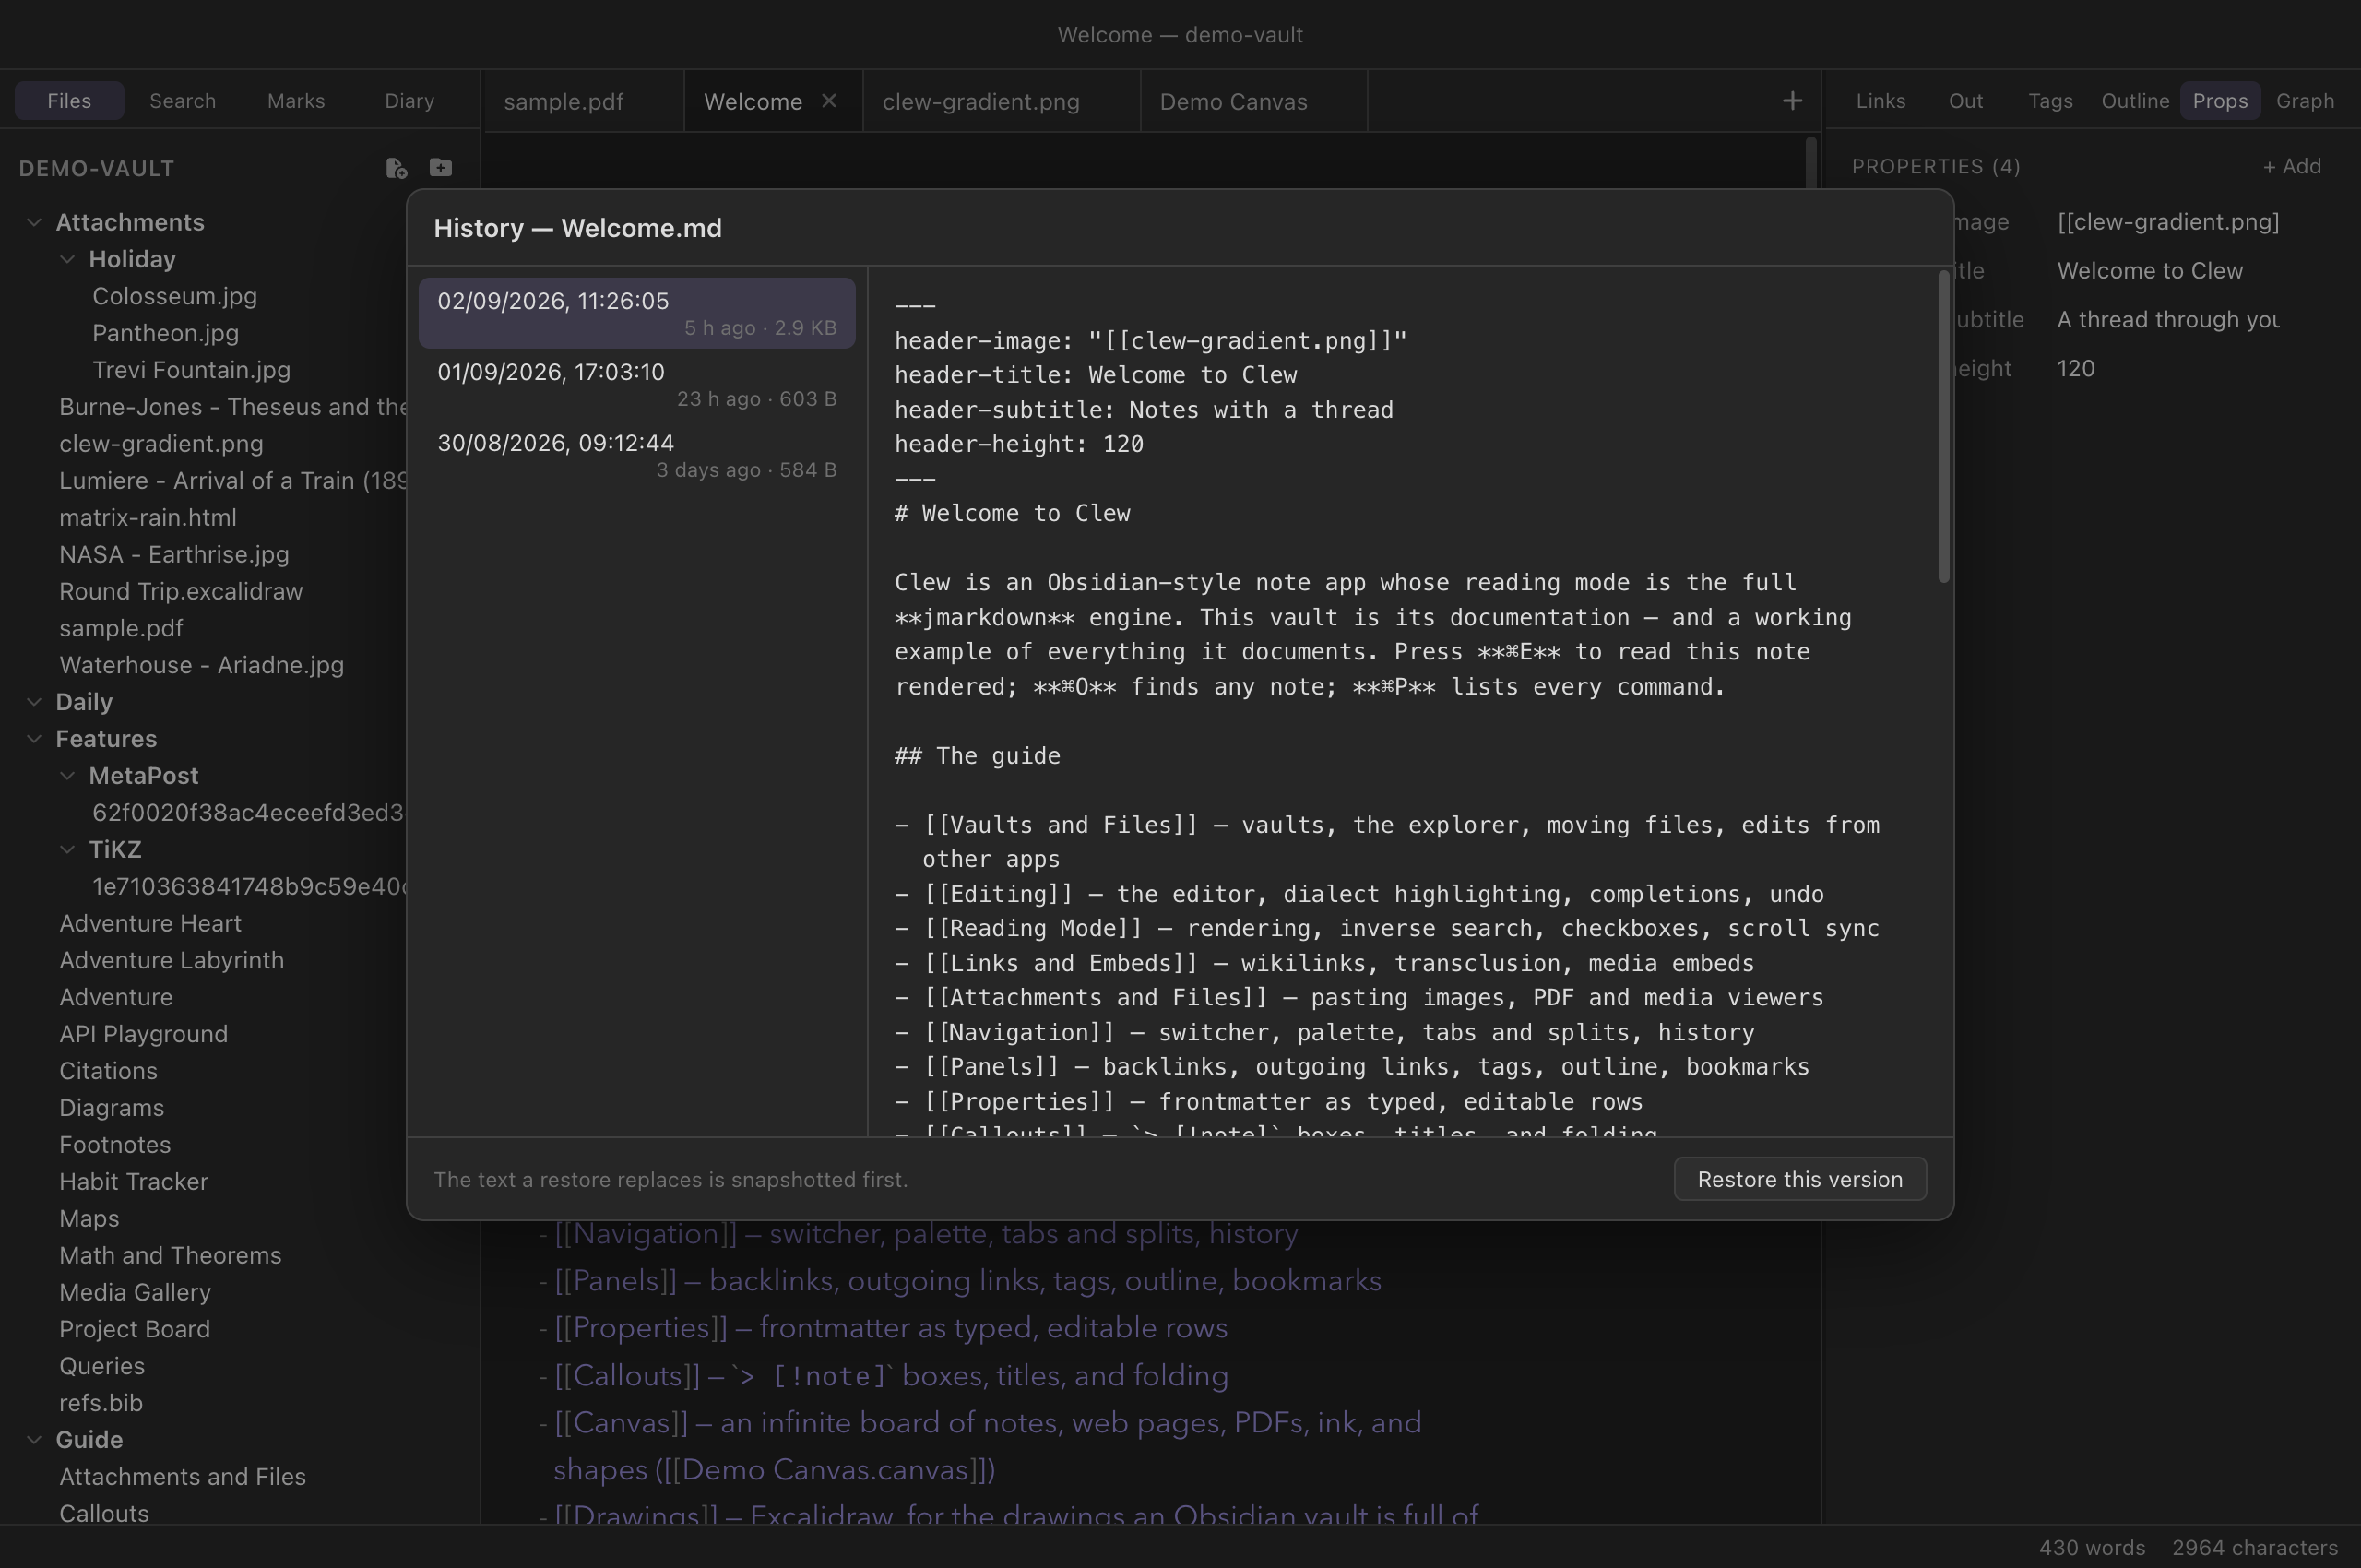Collapse the MetaPost folder
This screenshot has height=1568, width=2361.
click(67, 776)
